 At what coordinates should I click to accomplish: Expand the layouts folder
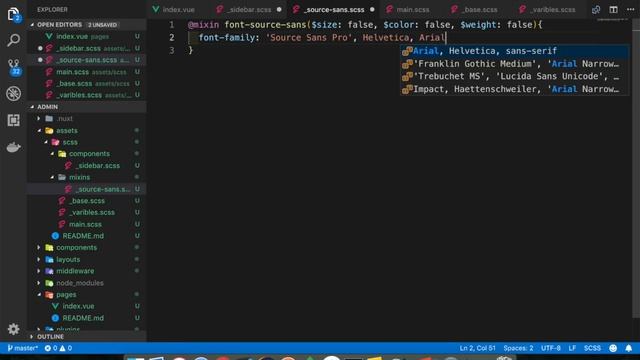[x=86, y=260]
